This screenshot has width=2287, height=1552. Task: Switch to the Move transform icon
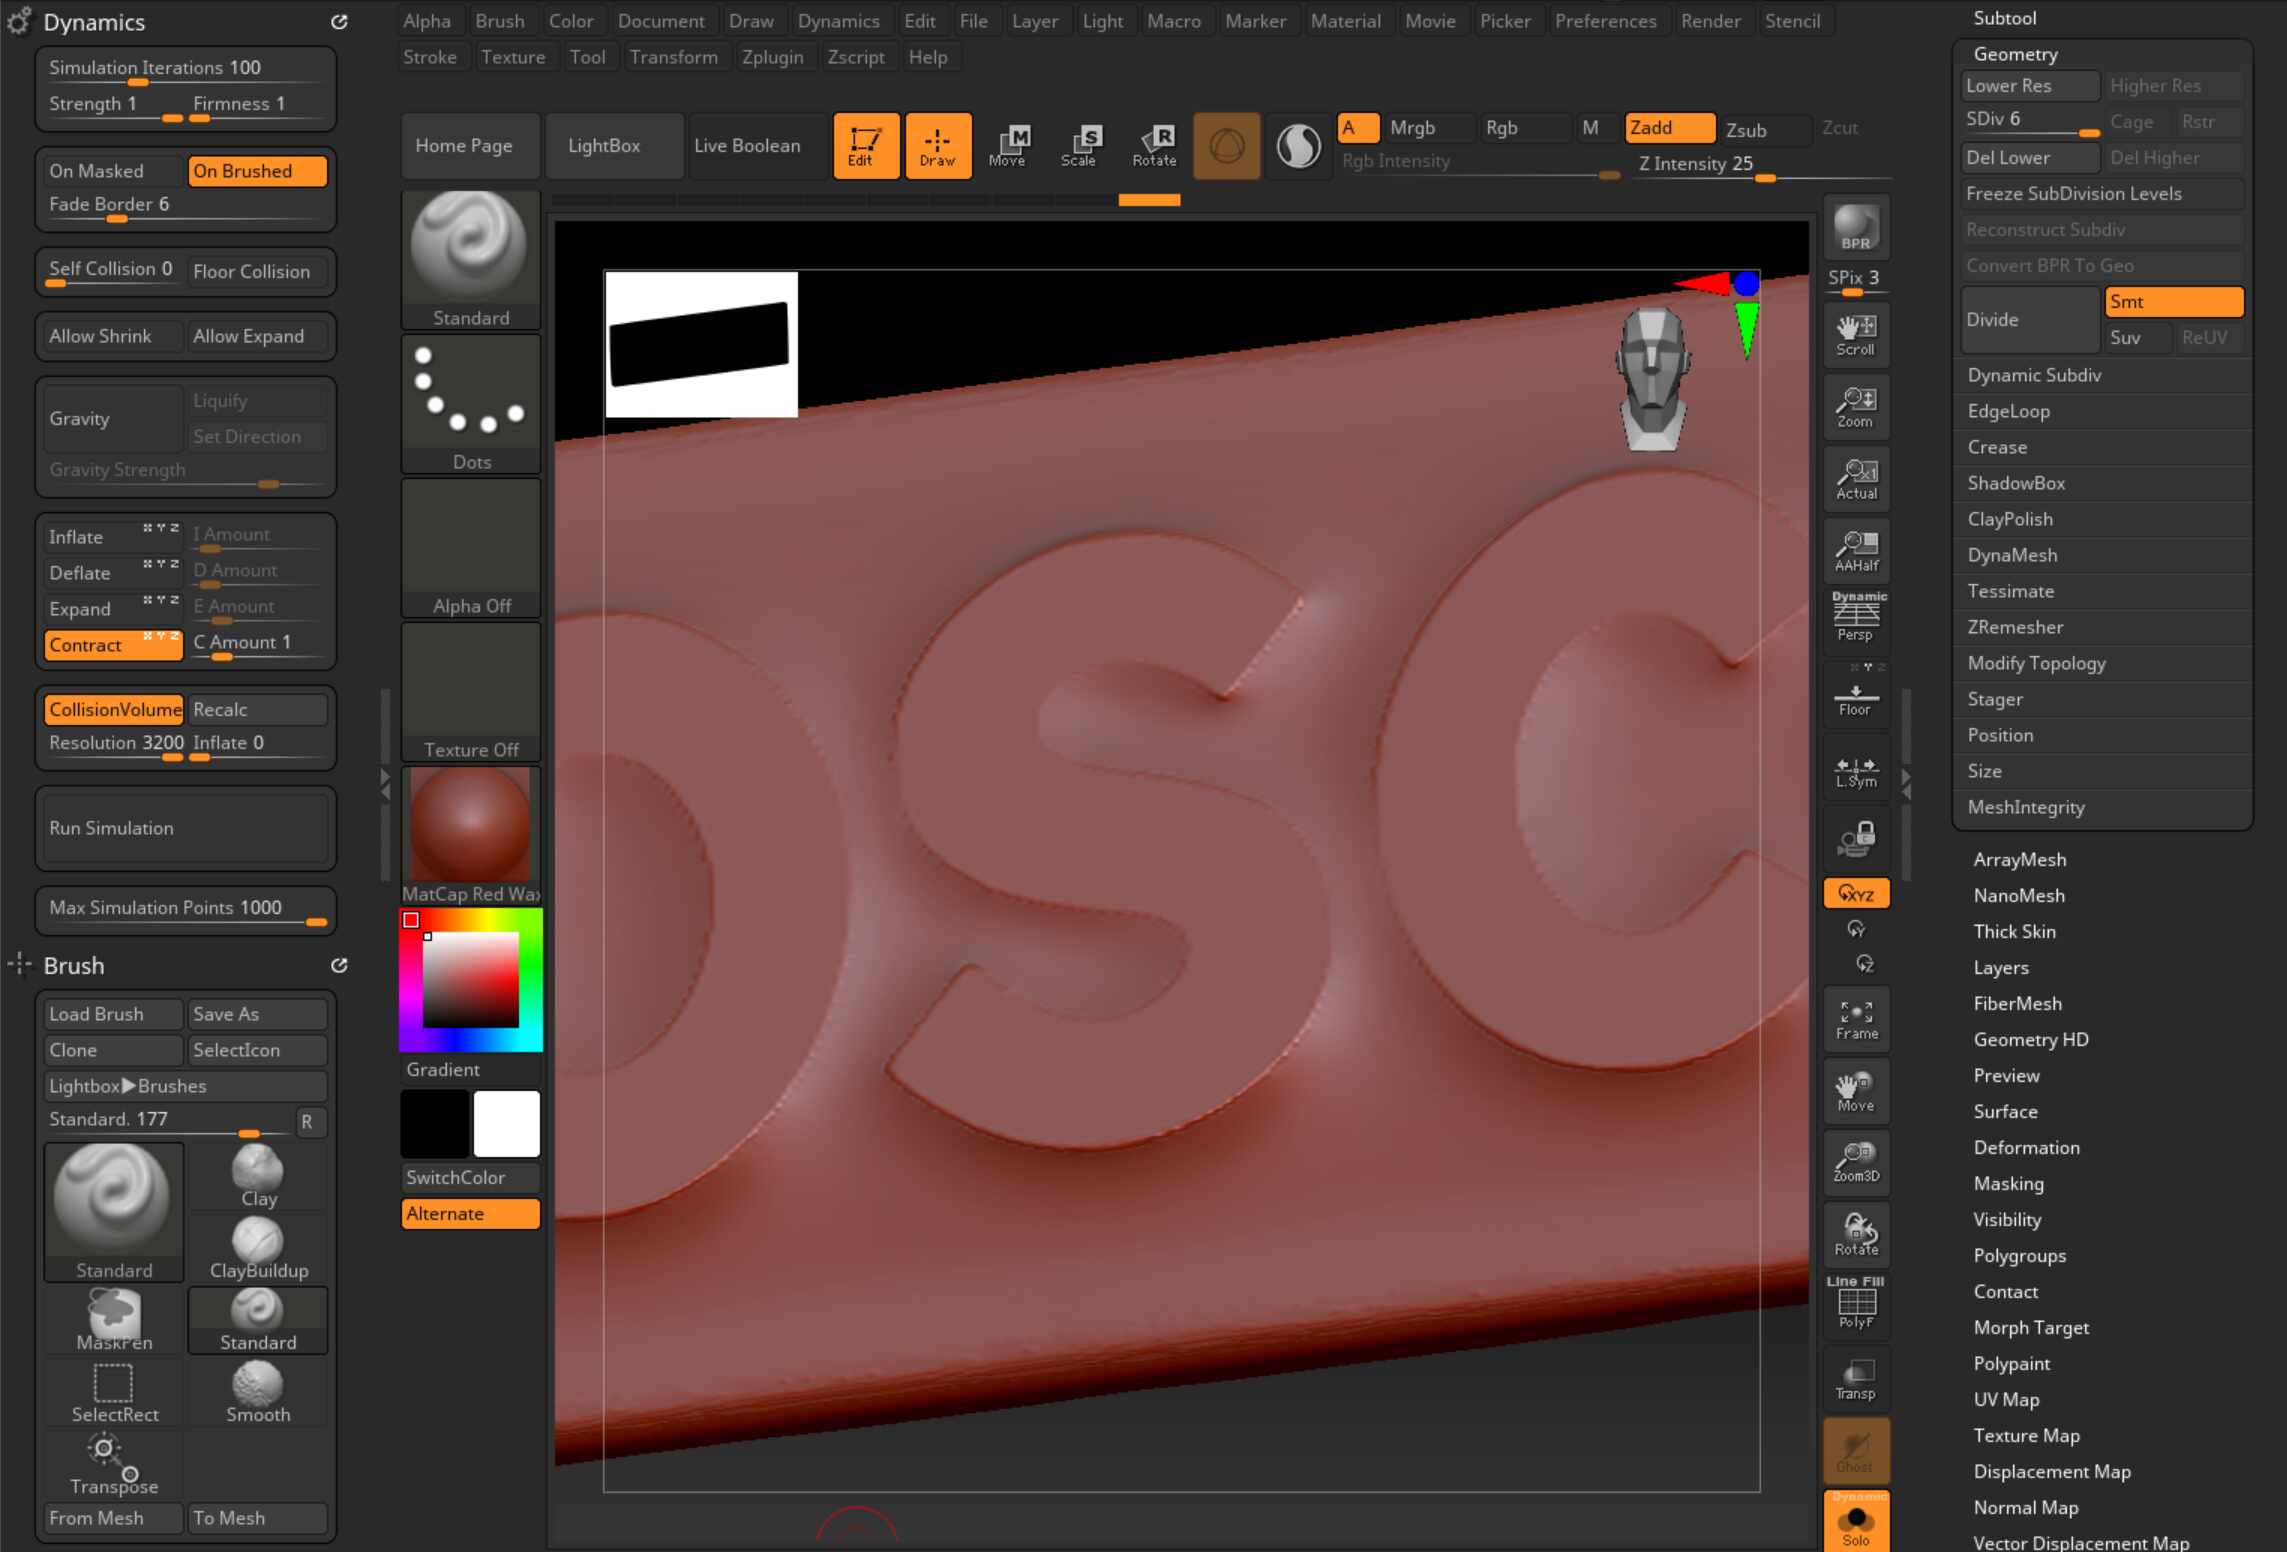pyautogui.click(x=1009, y=146)
